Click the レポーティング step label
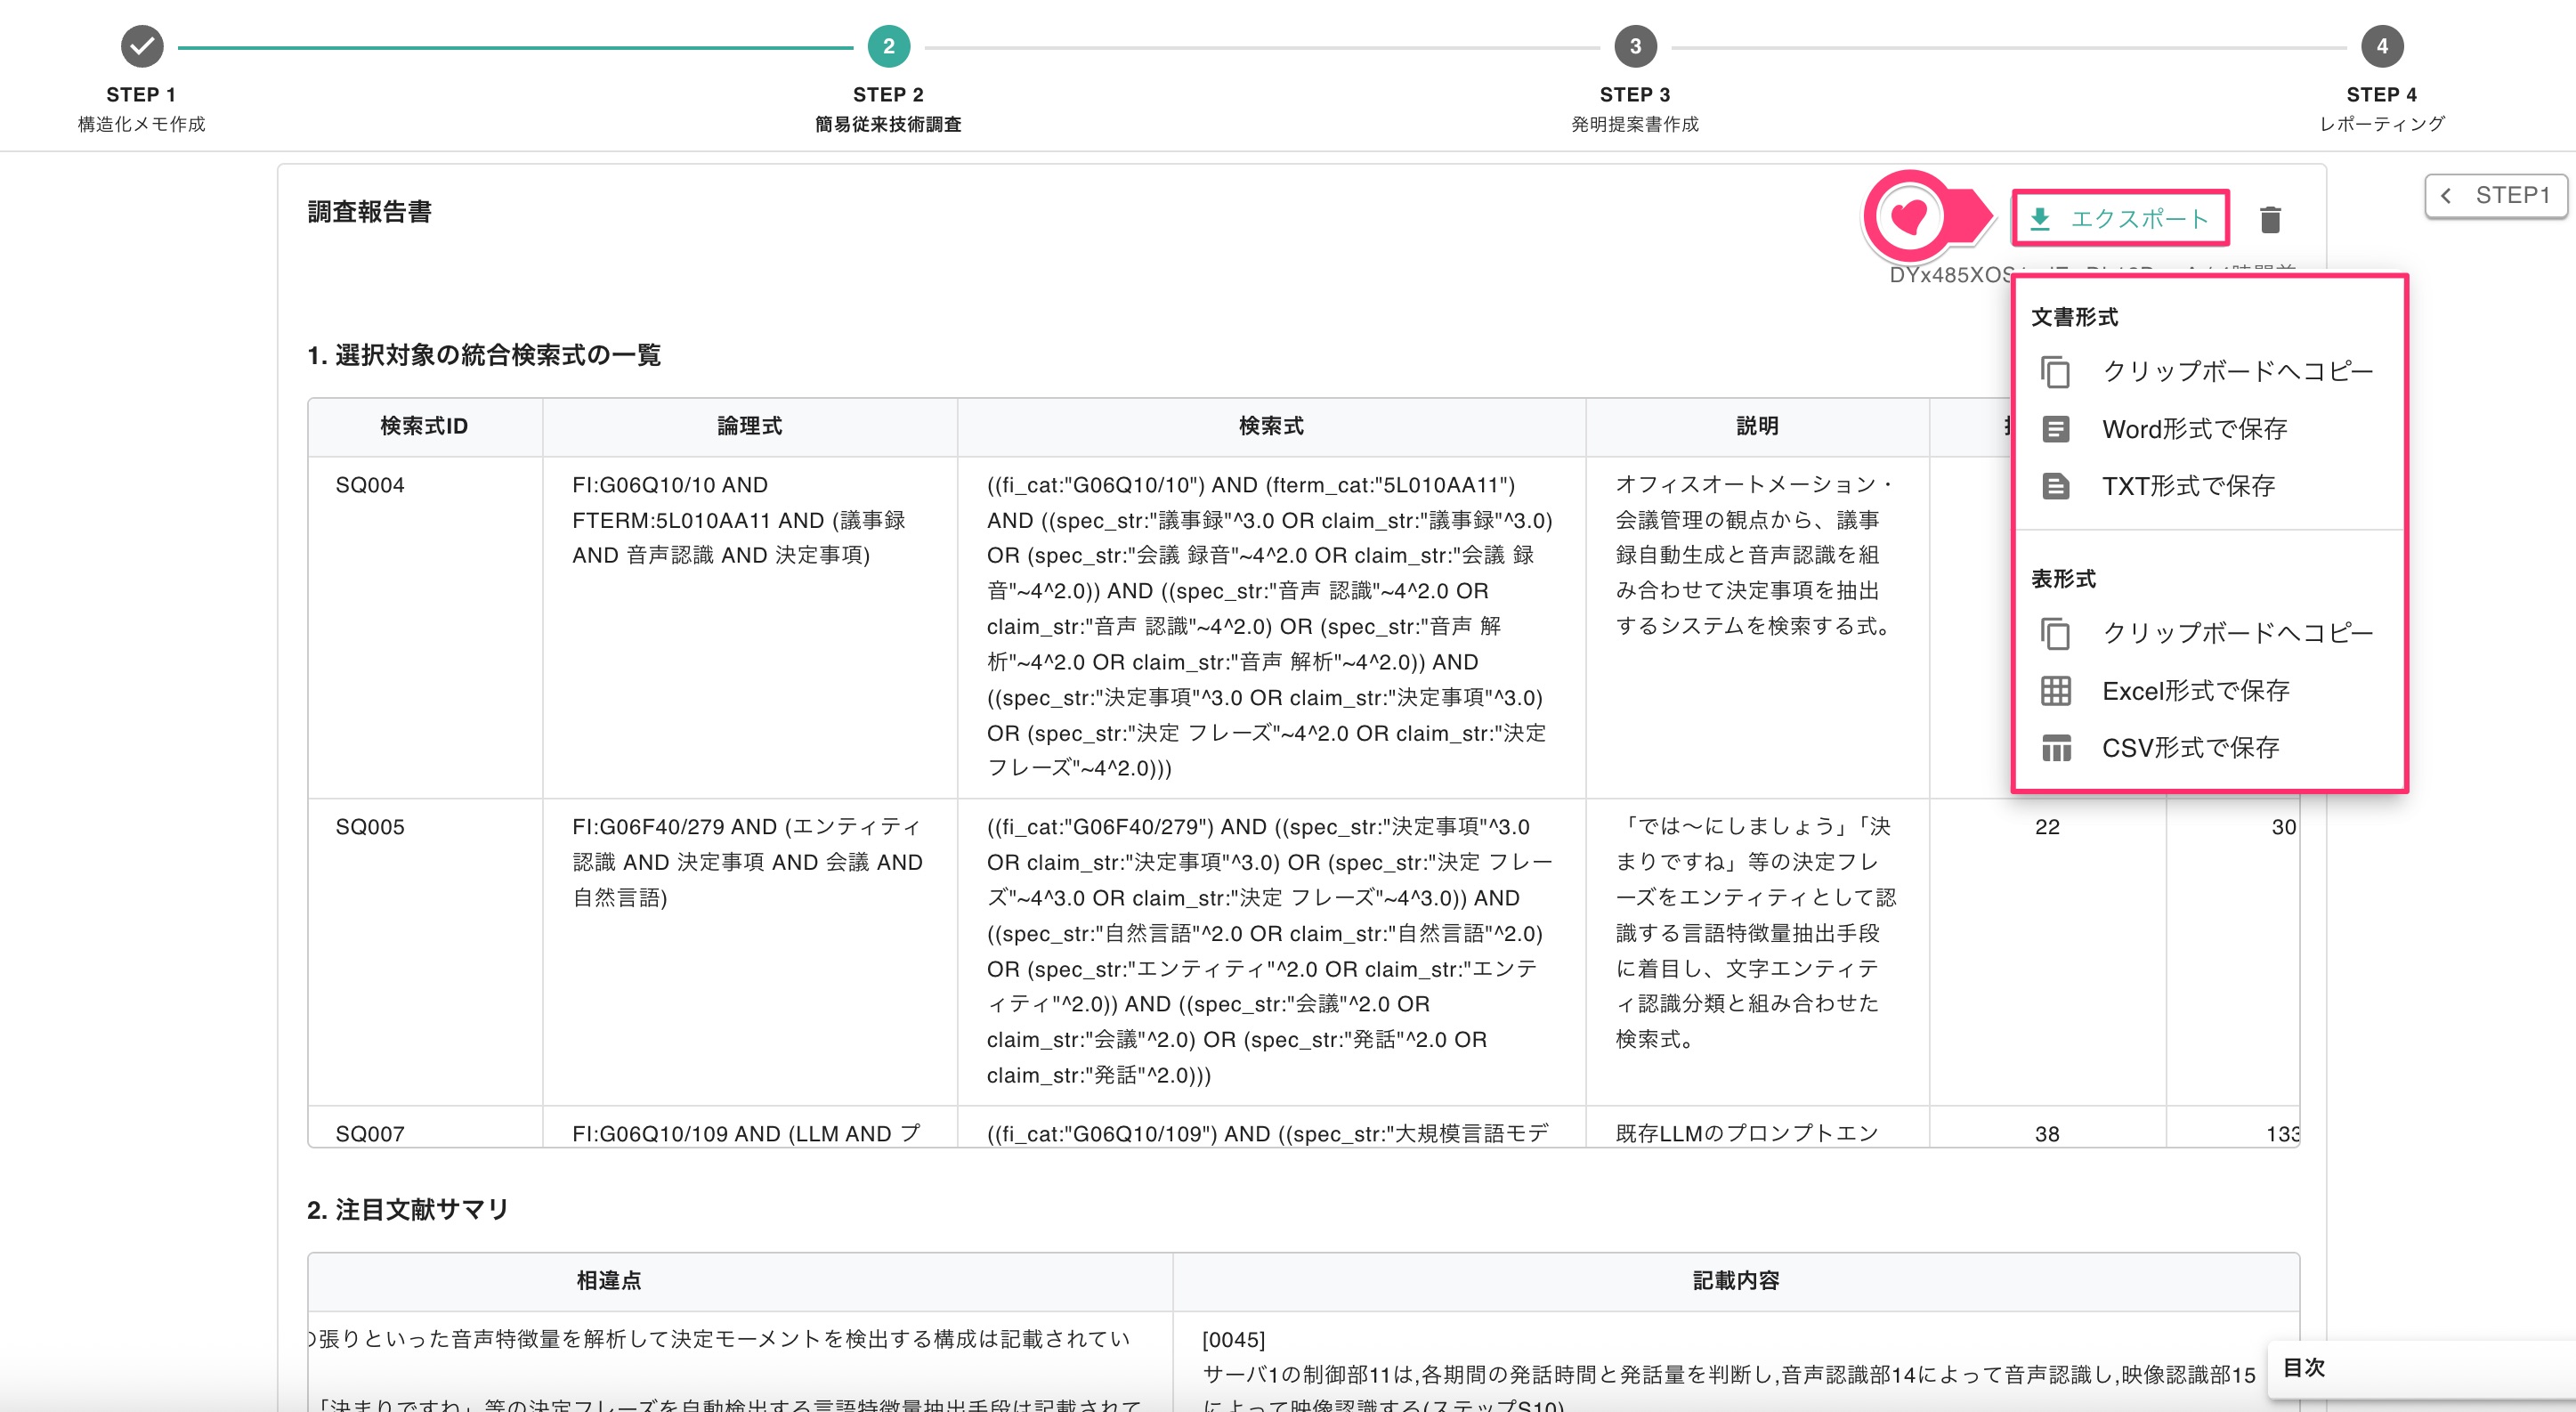Screen dimensions: 2576x1412 click(x=2381, y=124)
